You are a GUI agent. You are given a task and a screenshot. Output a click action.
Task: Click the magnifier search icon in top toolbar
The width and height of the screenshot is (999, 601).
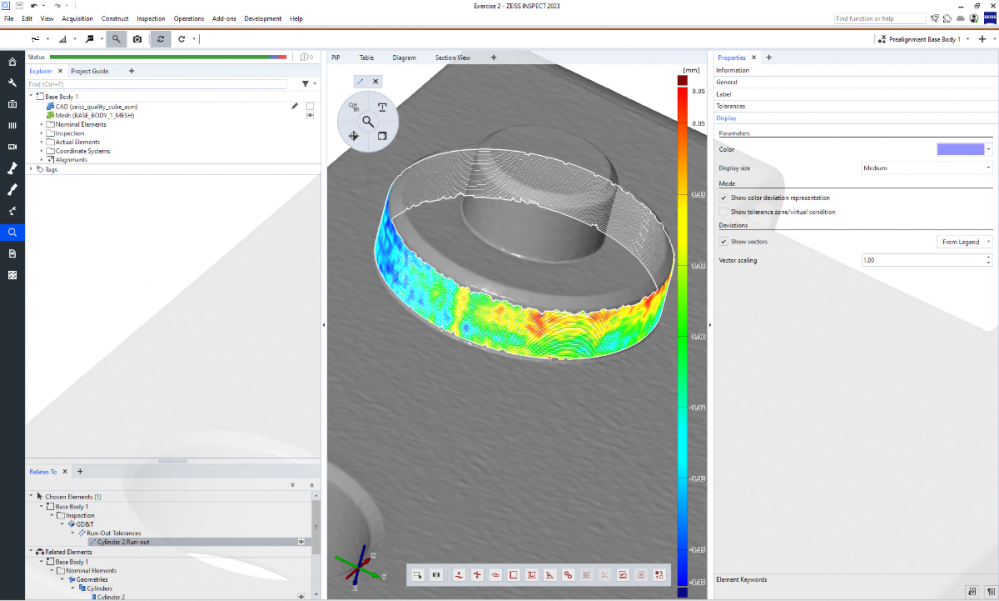click(116, 39)
